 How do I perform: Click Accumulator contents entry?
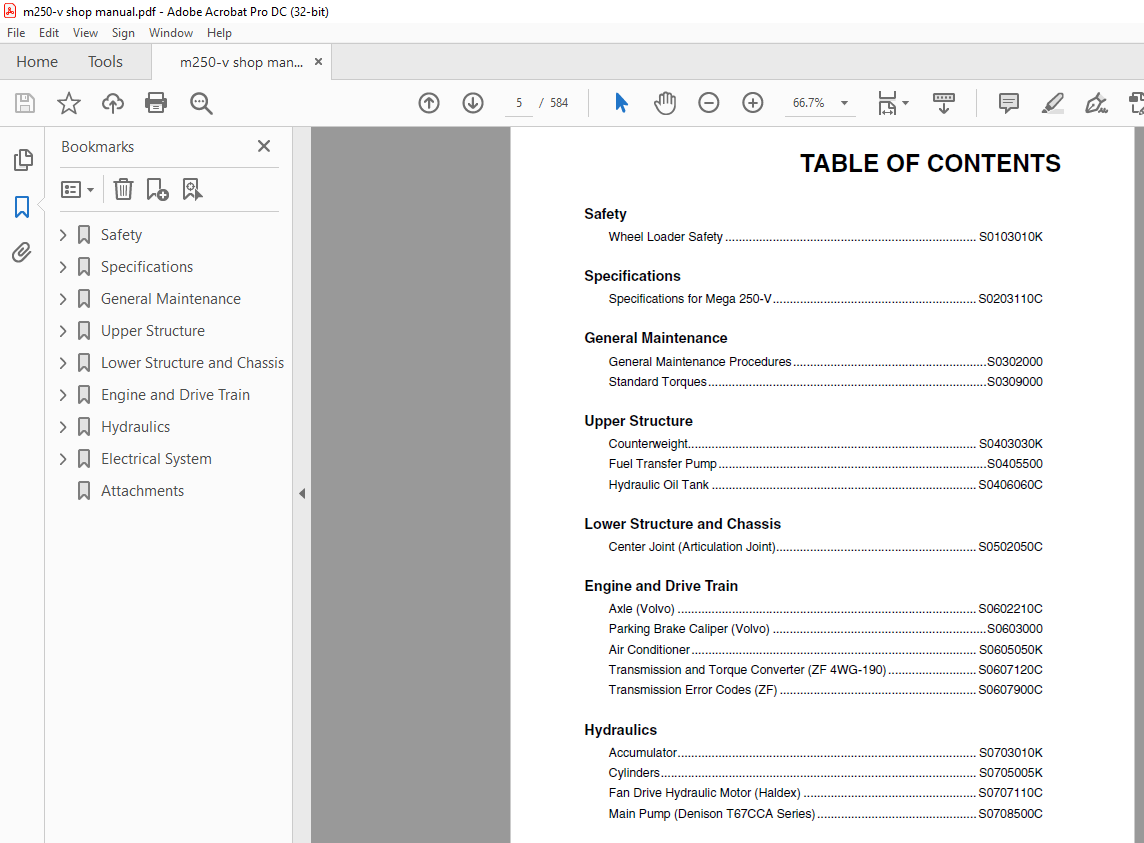(x=825, y=752)
